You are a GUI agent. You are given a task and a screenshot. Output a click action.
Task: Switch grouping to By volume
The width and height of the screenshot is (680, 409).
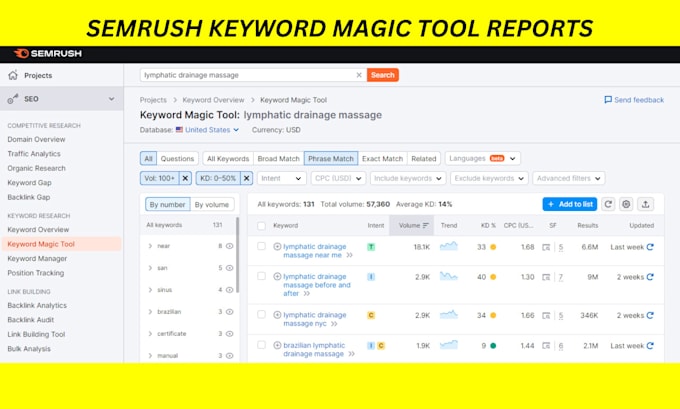tap(212, 204)
